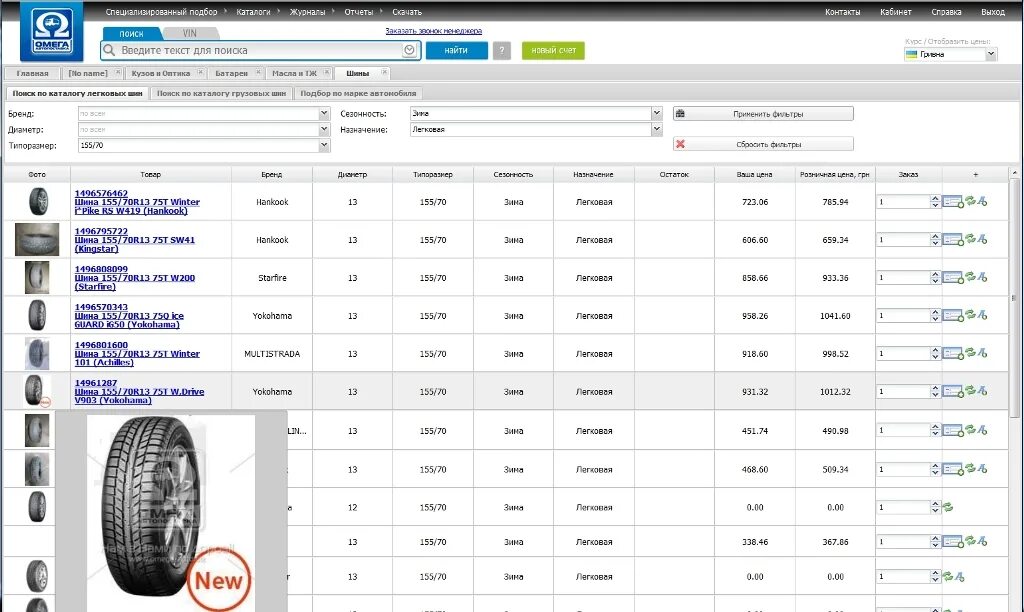Select Подбор по марке автомобиля tab
The height and width of the screenshot is (612, 1024).
(x=358, y=93)
